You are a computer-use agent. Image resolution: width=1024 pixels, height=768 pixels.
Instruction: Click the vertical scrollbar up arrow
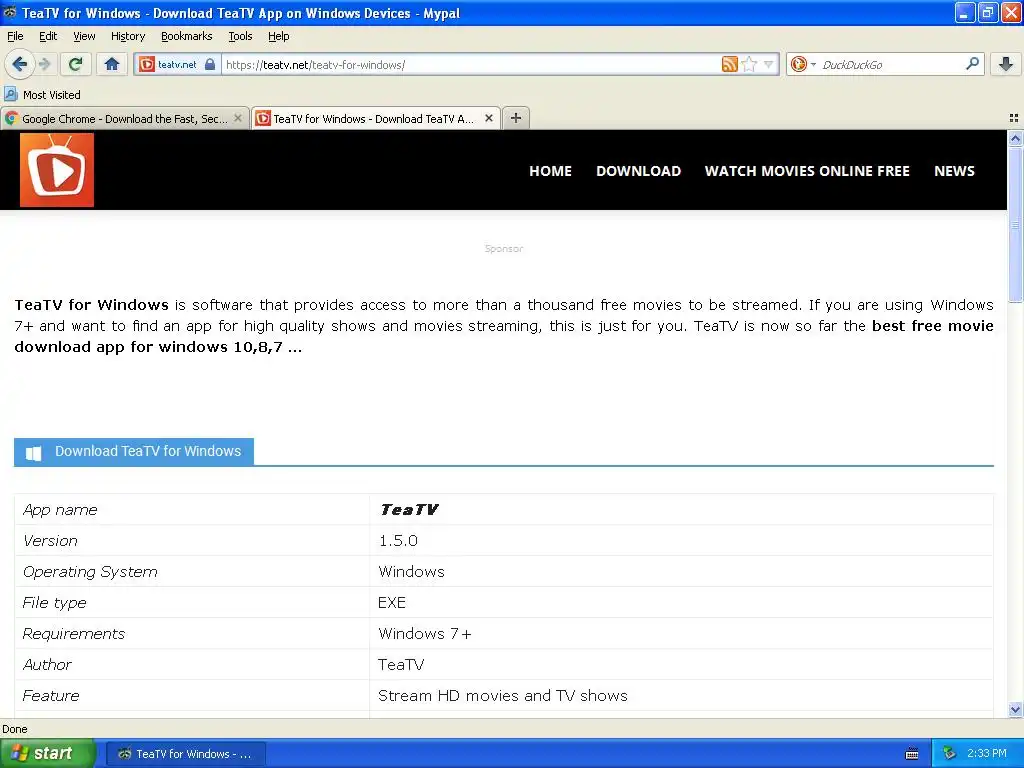click(x=1015, y=138)
